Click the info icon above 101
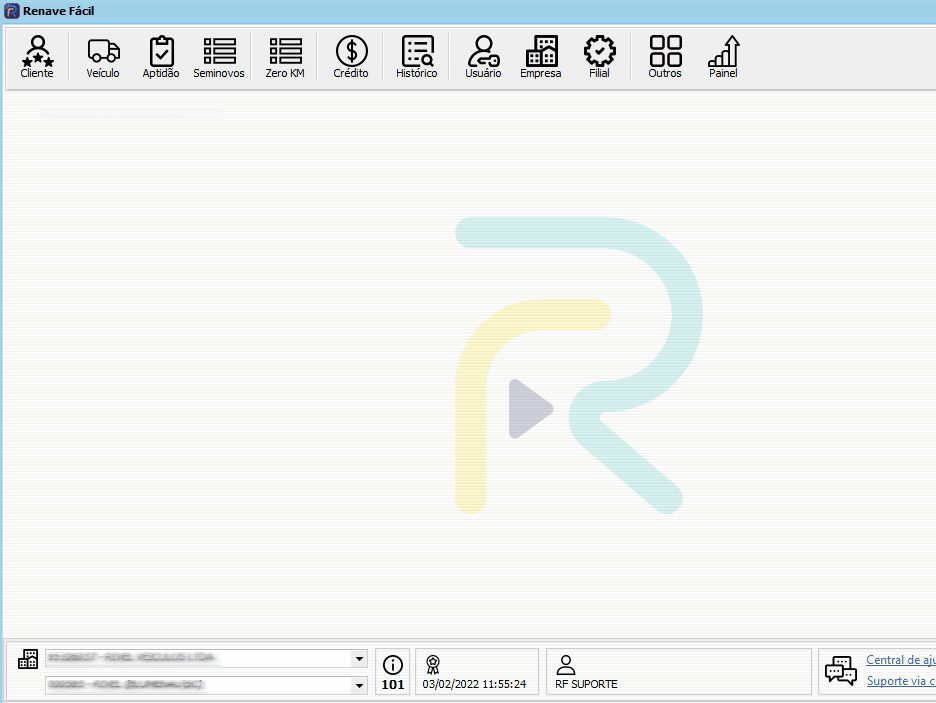Screen dimensions: 936x703 click(x=393, y=665)
